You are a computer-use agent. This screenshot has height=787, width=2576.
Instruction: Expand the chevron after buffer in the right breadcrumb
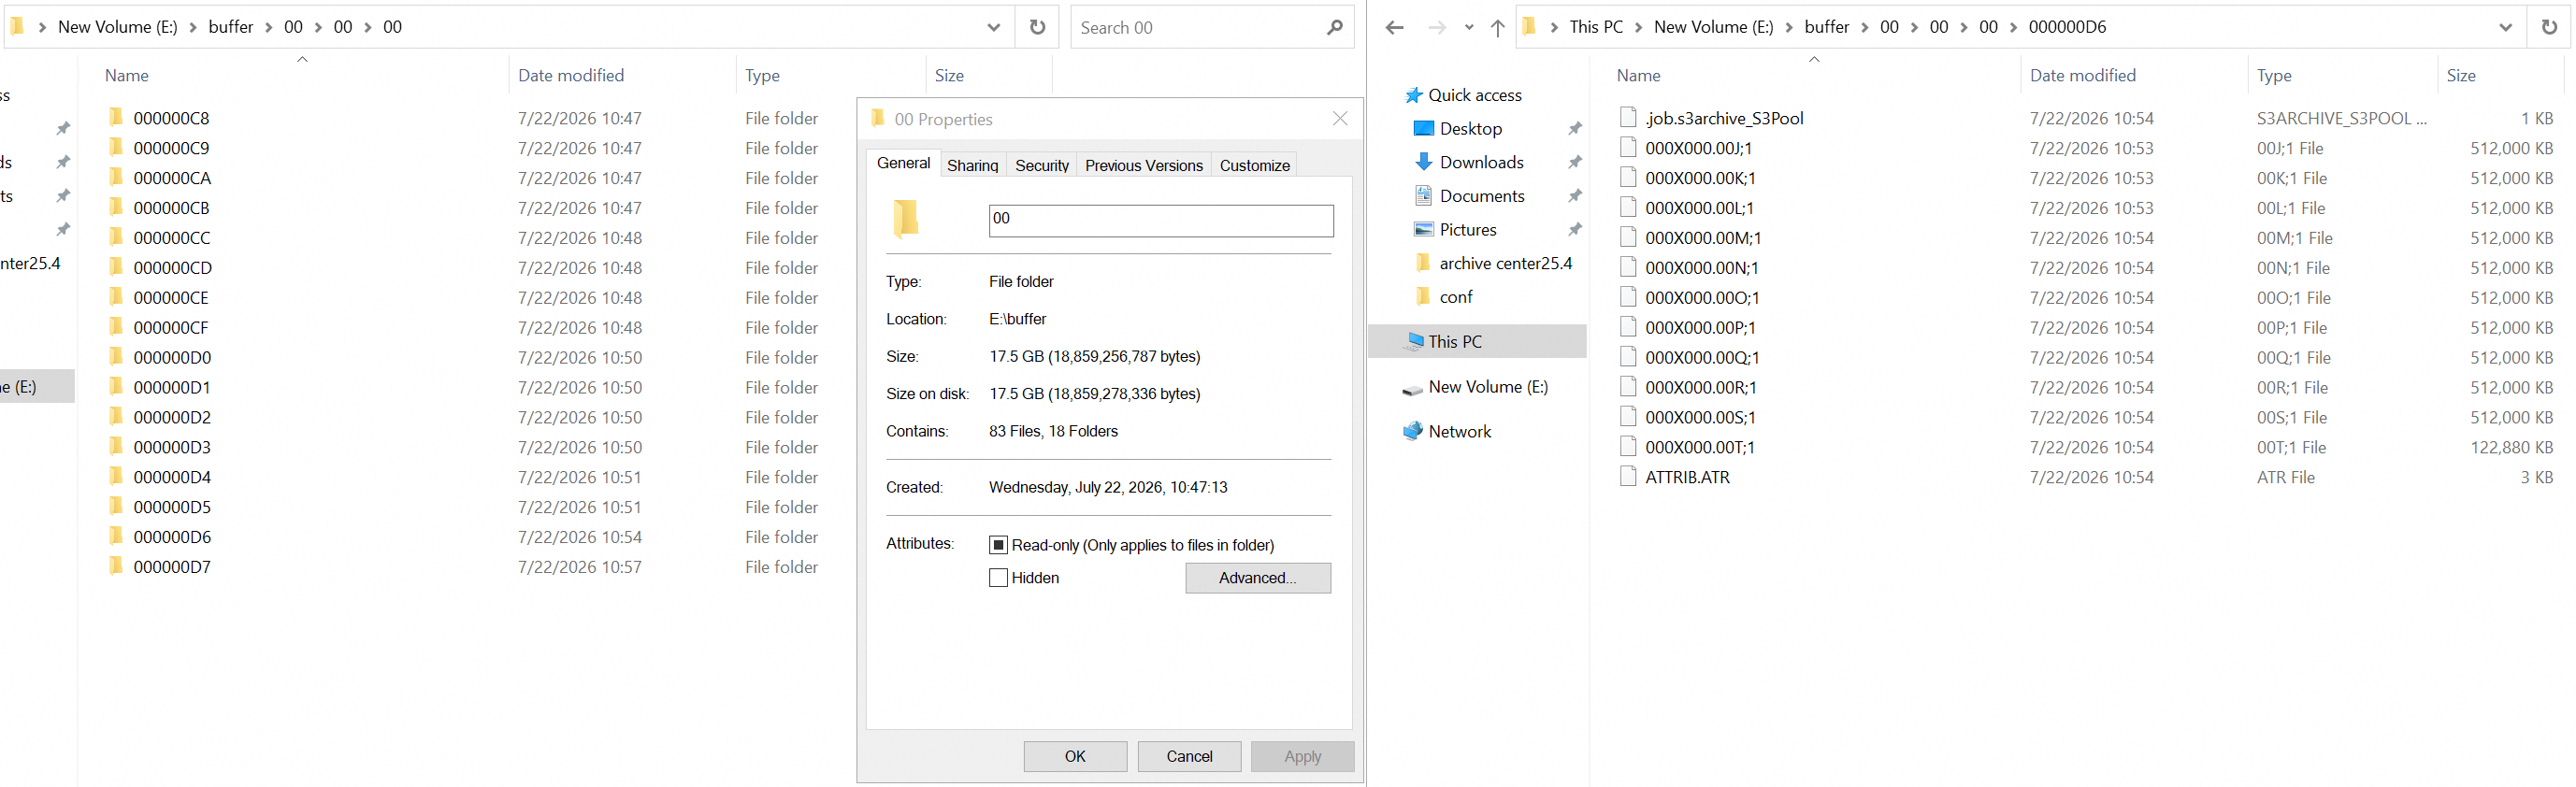point(1864,27)
